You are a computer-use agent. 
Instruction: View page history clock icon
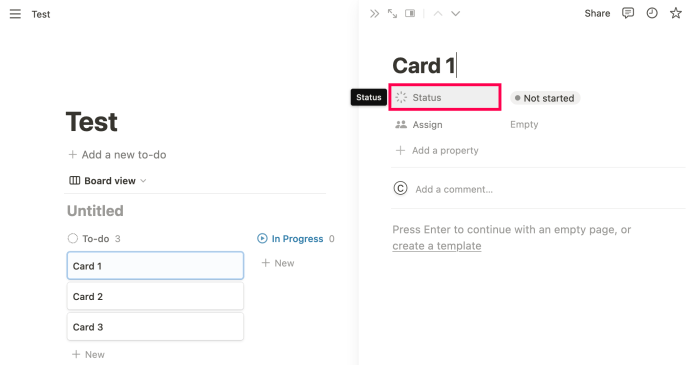click(x=652, y=13)
